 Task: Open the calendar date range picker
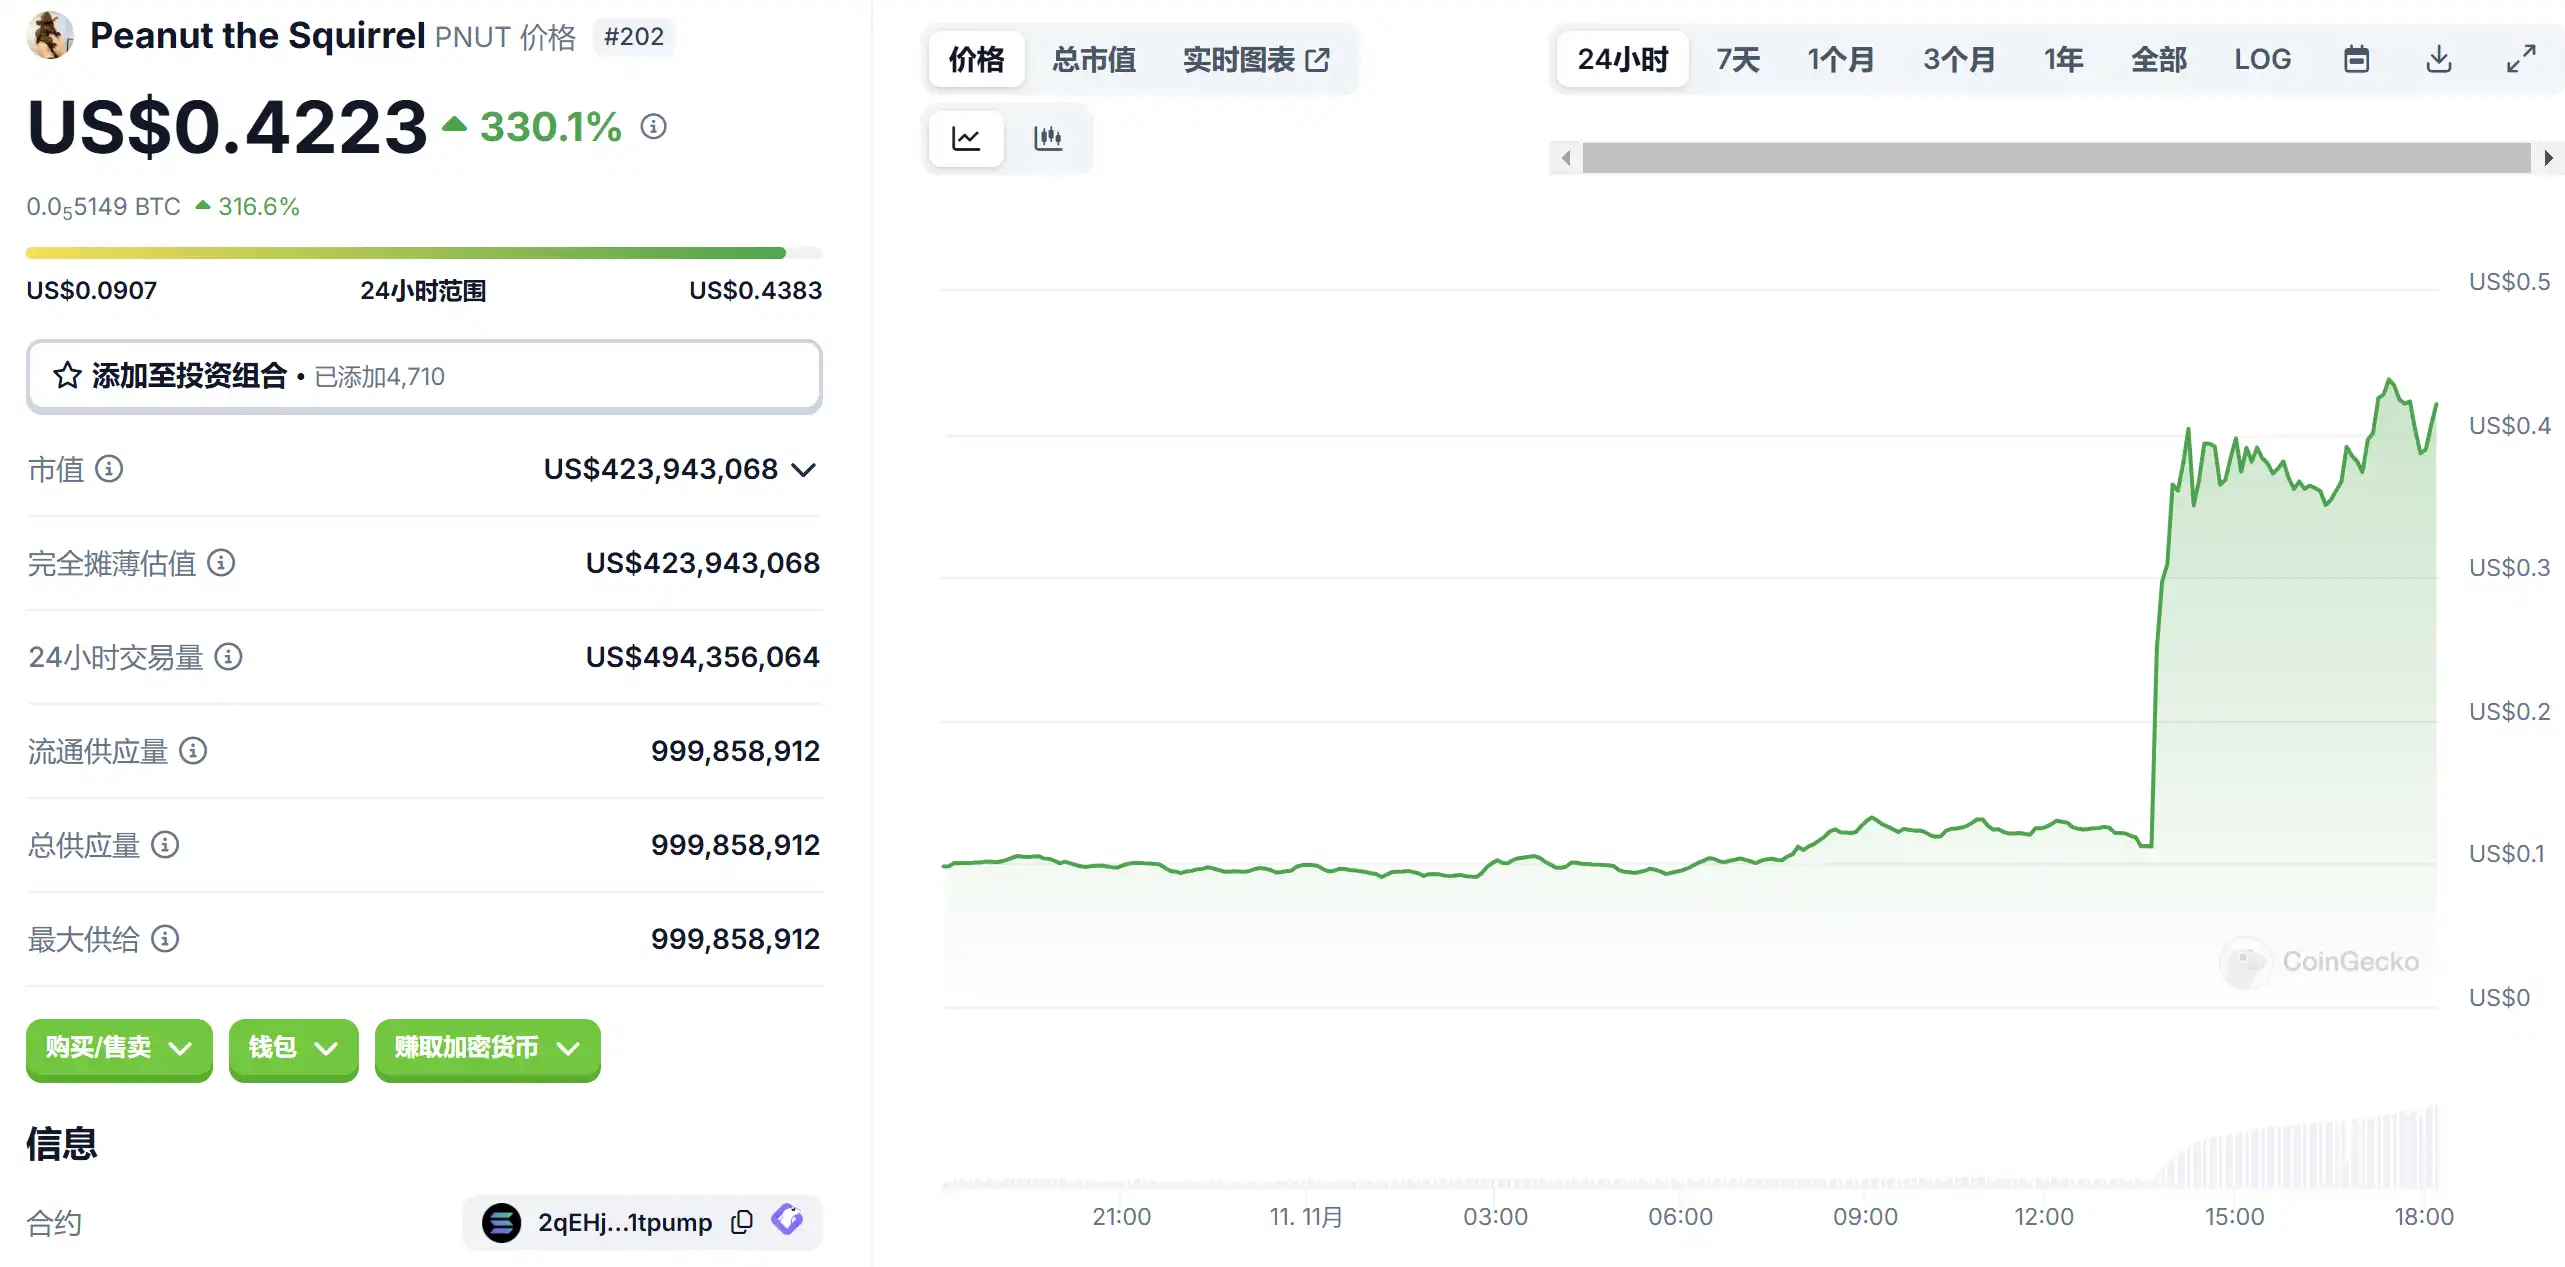(x=2356, y=60)
